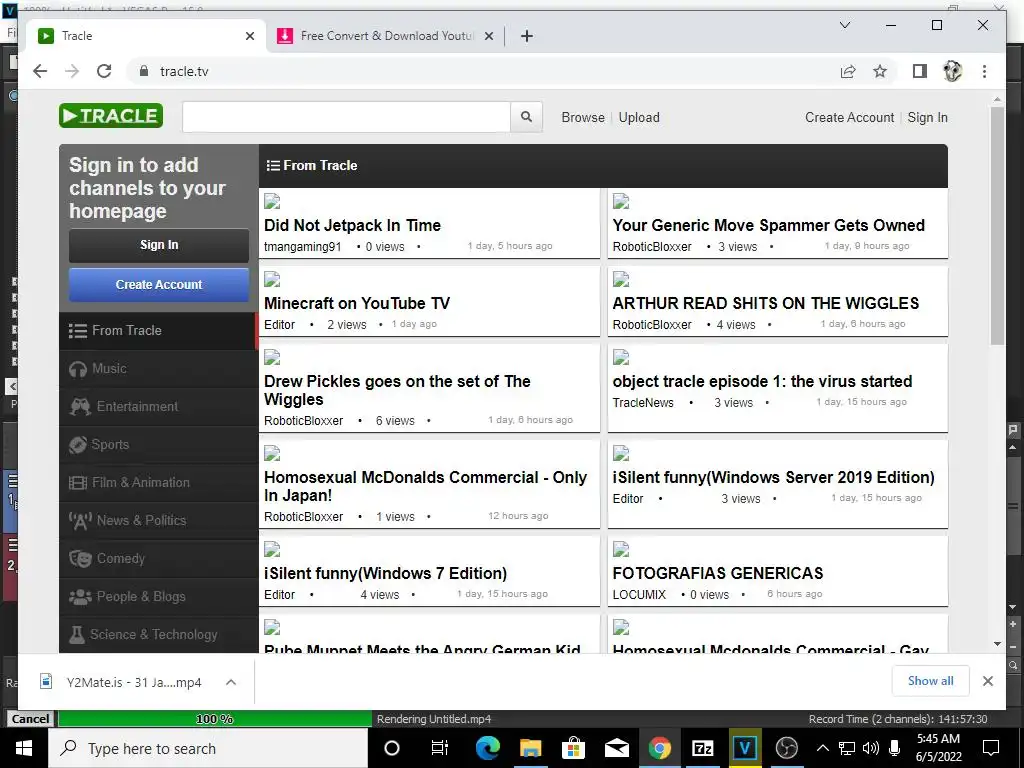
Task: Open object tracle episode 1 video
Action: 762,381
